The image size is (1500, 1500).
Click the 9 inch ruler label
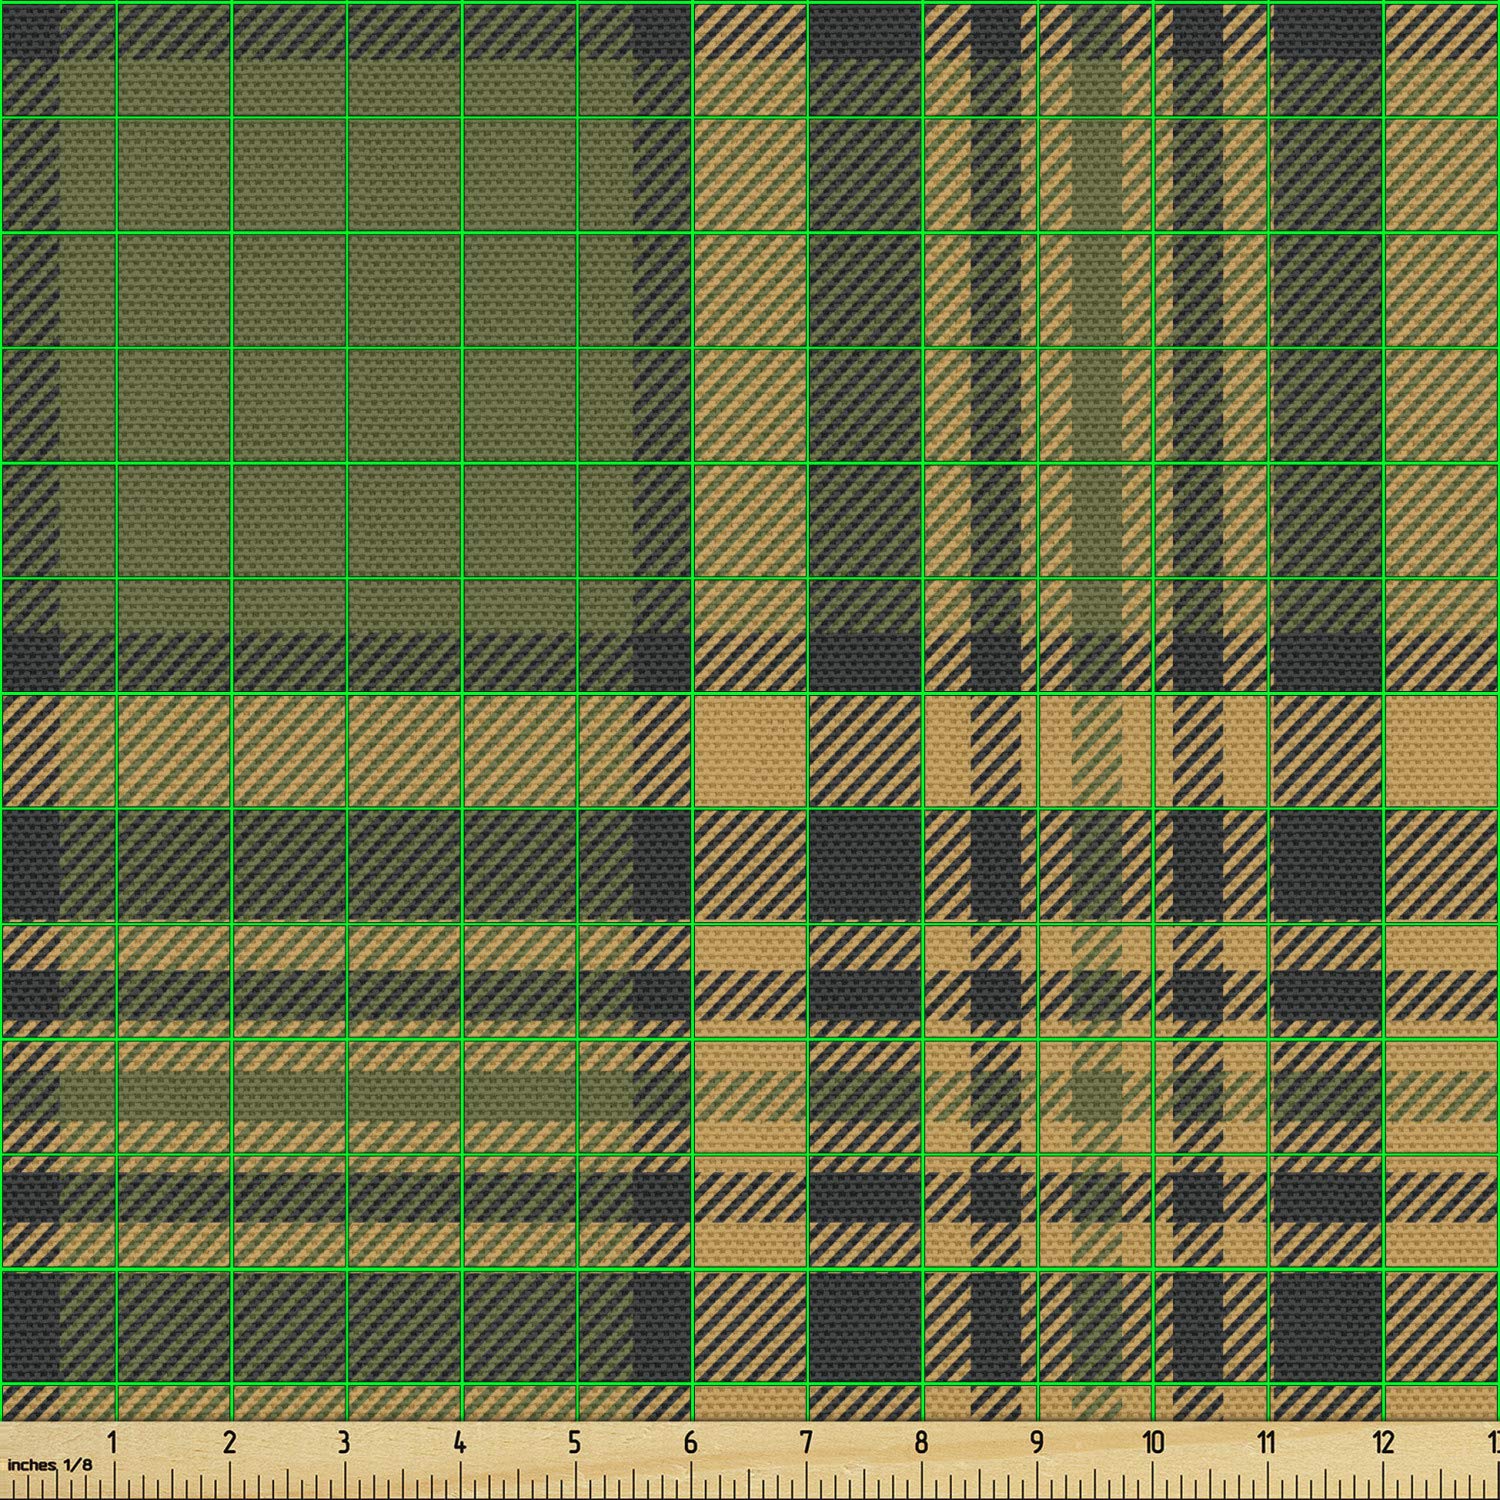click(1037, 1443)
